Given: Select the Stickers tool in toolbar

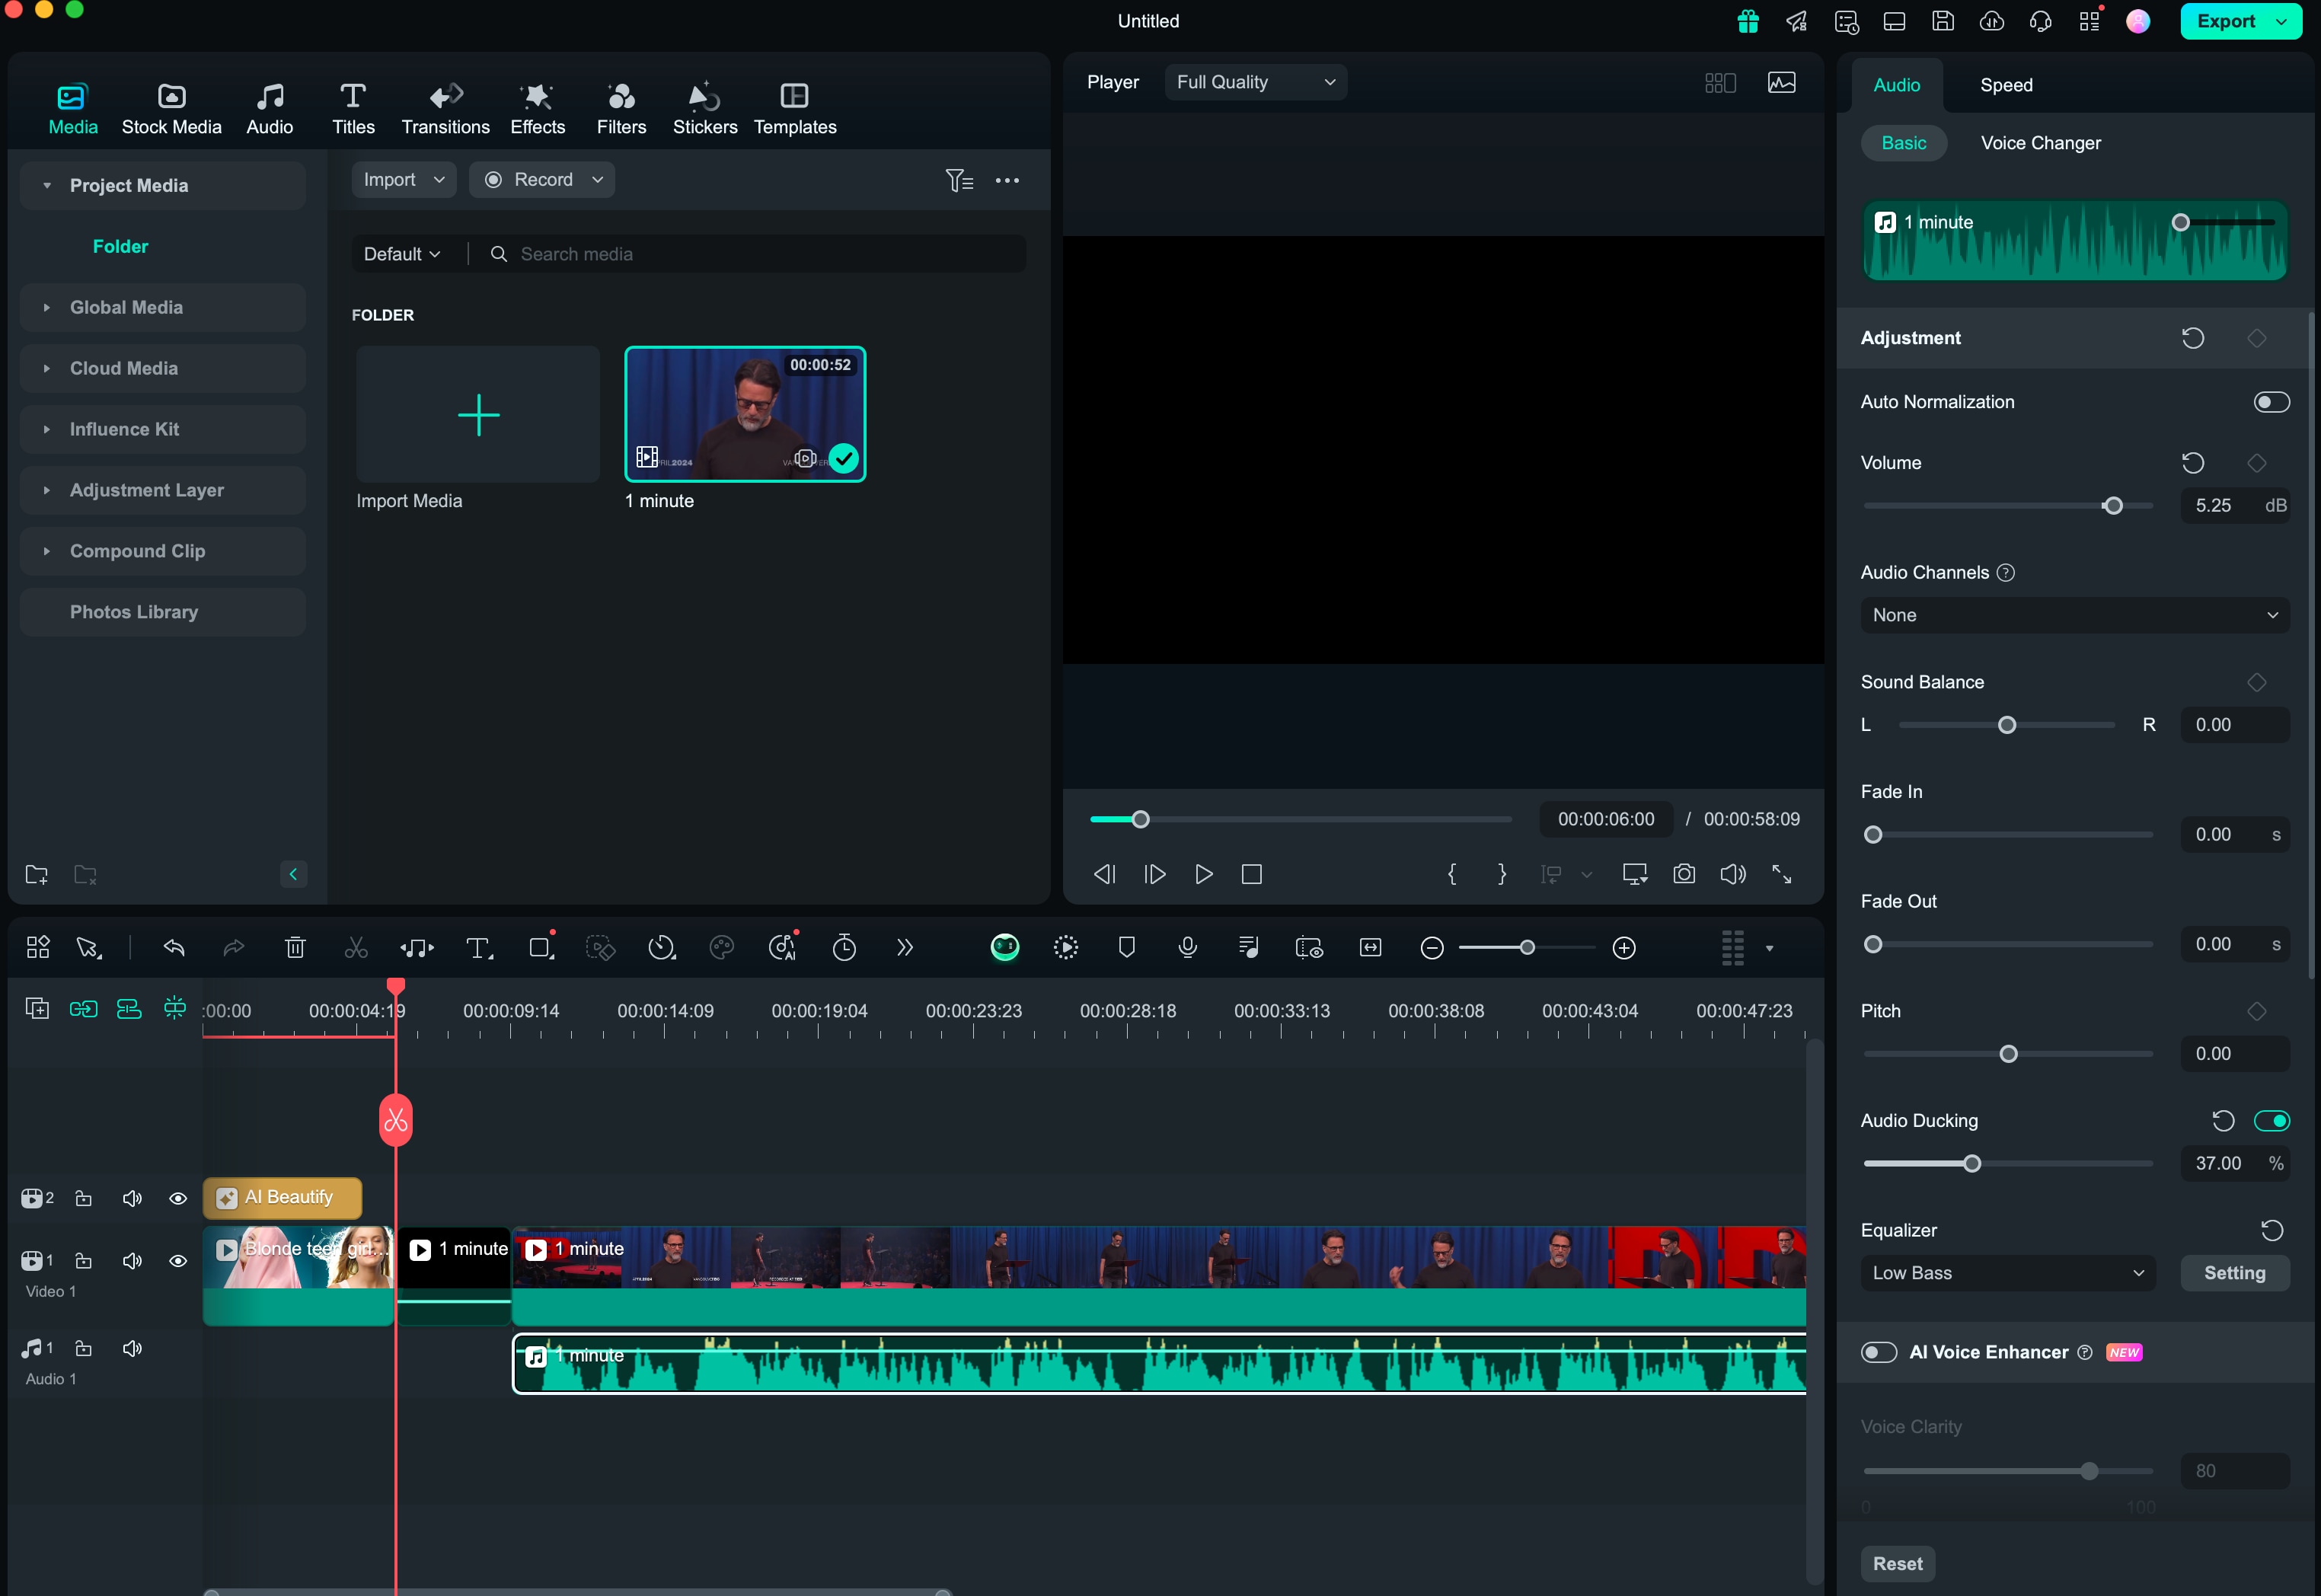Looking at the screenshot, I should click(x=704, y=107).
